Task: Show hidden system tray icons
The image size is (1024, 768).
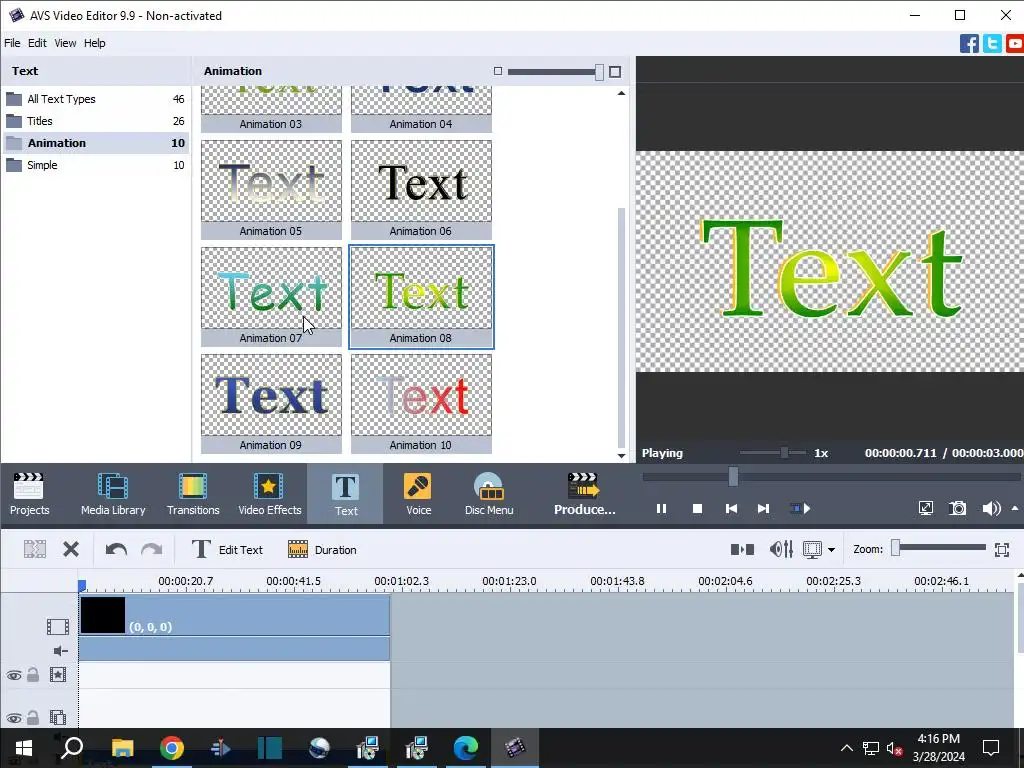Action: click(x=846, y=748)
